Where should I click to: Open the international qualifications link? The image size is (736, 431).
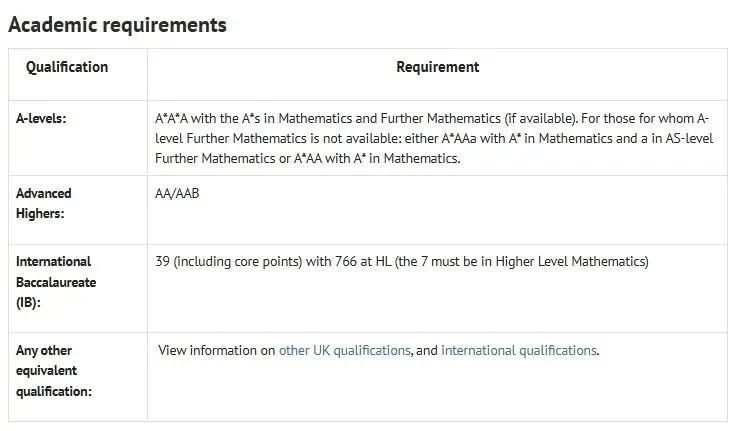click(519, 351)
